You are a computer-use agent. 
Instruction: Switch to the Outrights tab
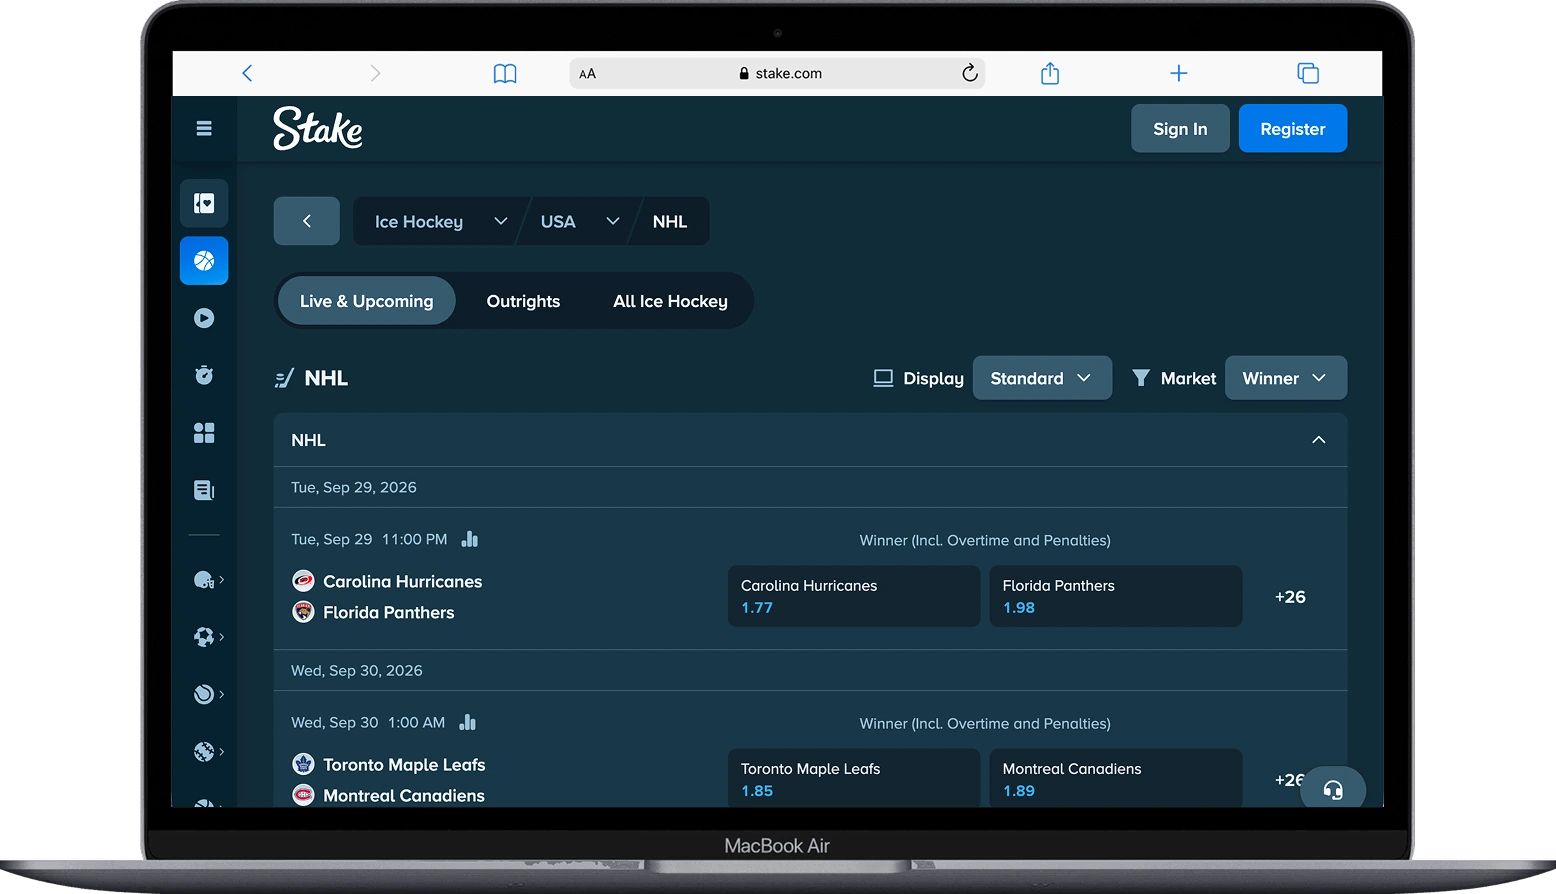(523, 301)
